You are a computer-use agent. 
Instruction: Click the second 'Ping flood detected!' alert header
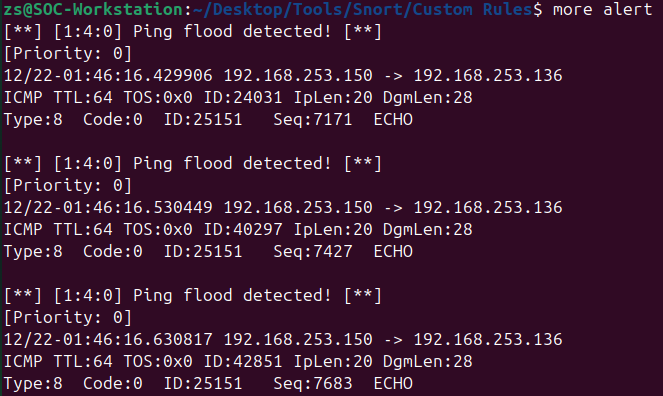pyautogui.click(x=193, y=164)
